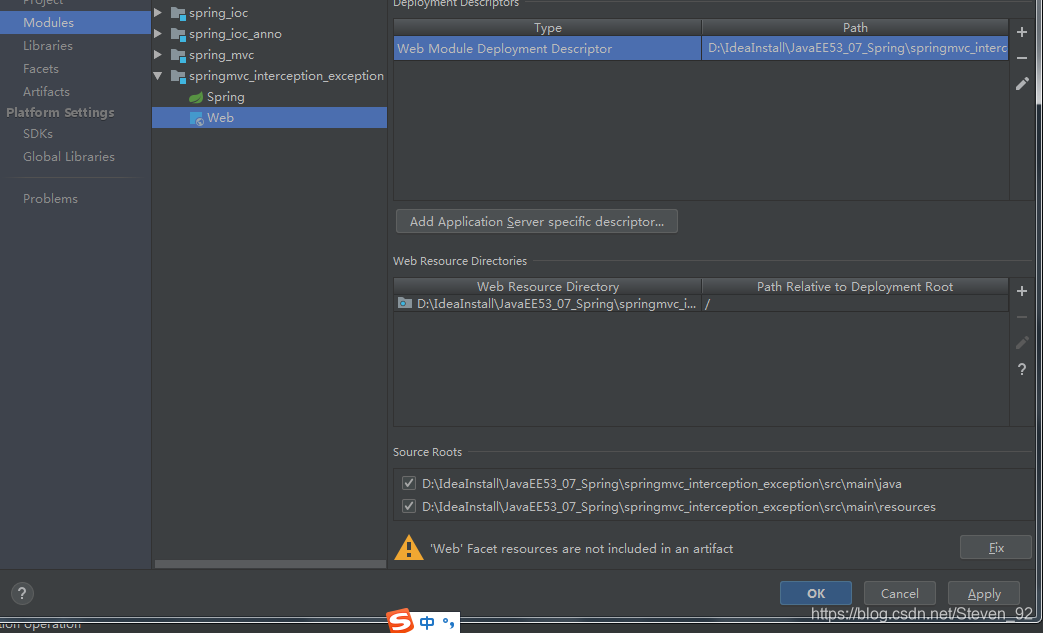Click Fix button for Web facet warning

[996, 548]
